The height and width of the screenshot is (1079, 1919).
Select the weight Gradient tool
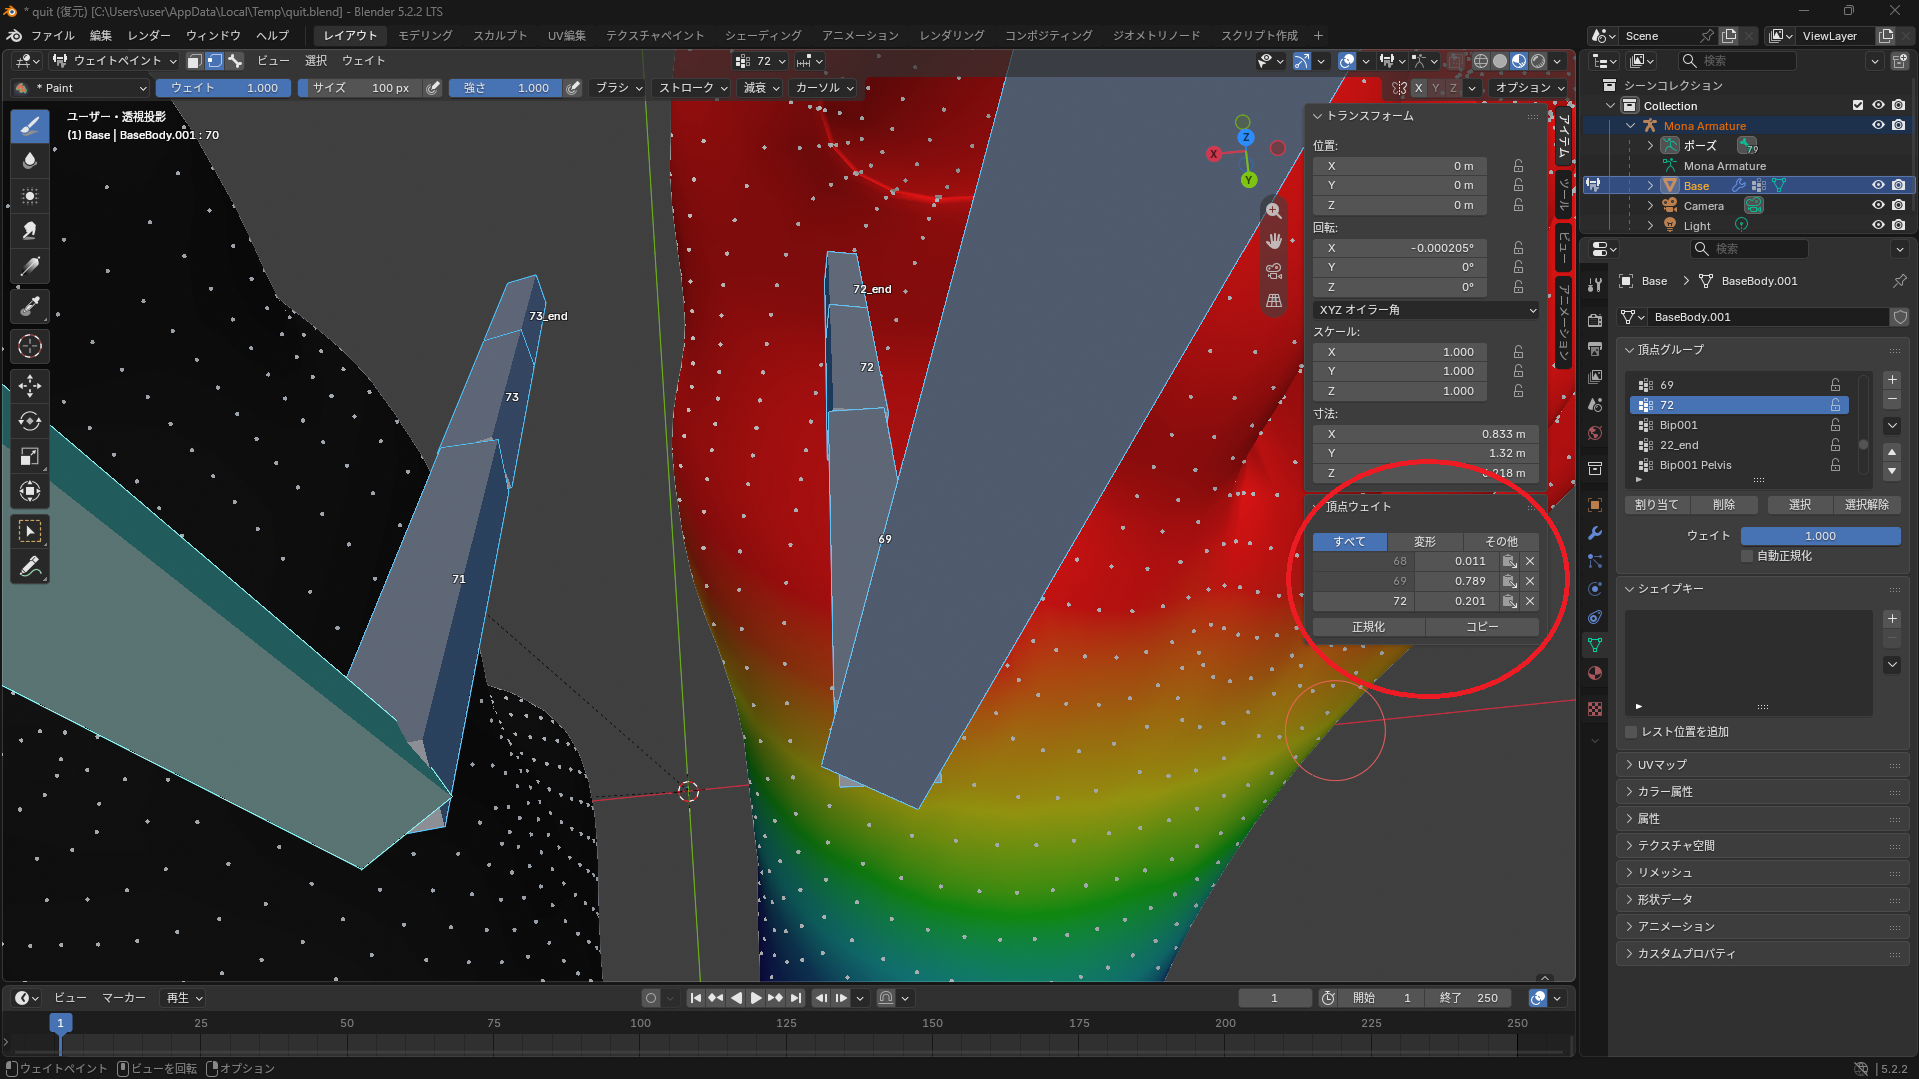pyautogui.click(x=30, y=266)
